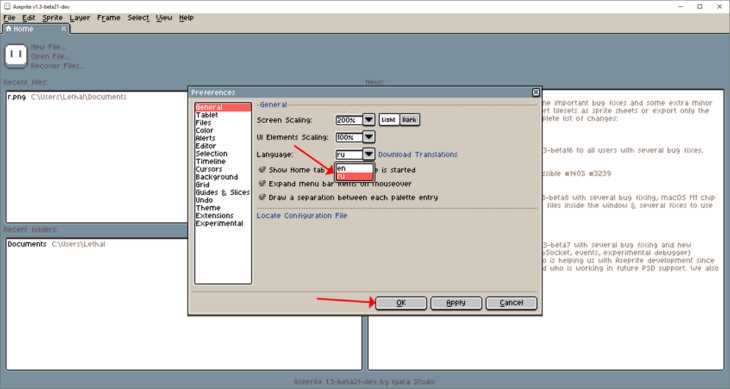
Task: Open the Screen Scaling dropdown arrow
Action: coord(369,120)
